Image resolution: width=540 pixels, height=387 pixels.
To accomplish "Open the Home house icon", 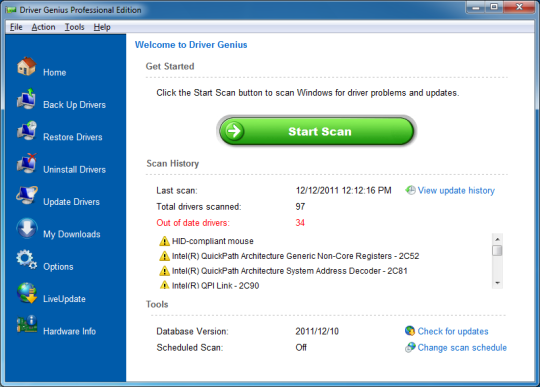I will 27,66.
